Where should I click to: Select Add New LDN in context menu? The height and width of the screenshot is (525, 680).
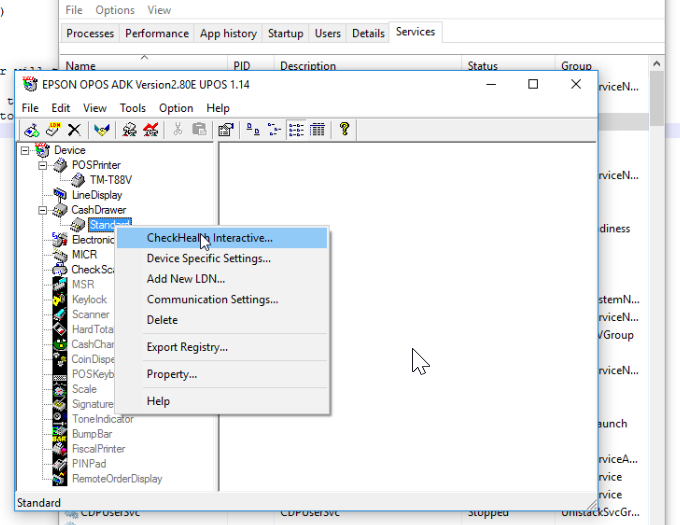[x=222, y=279]
